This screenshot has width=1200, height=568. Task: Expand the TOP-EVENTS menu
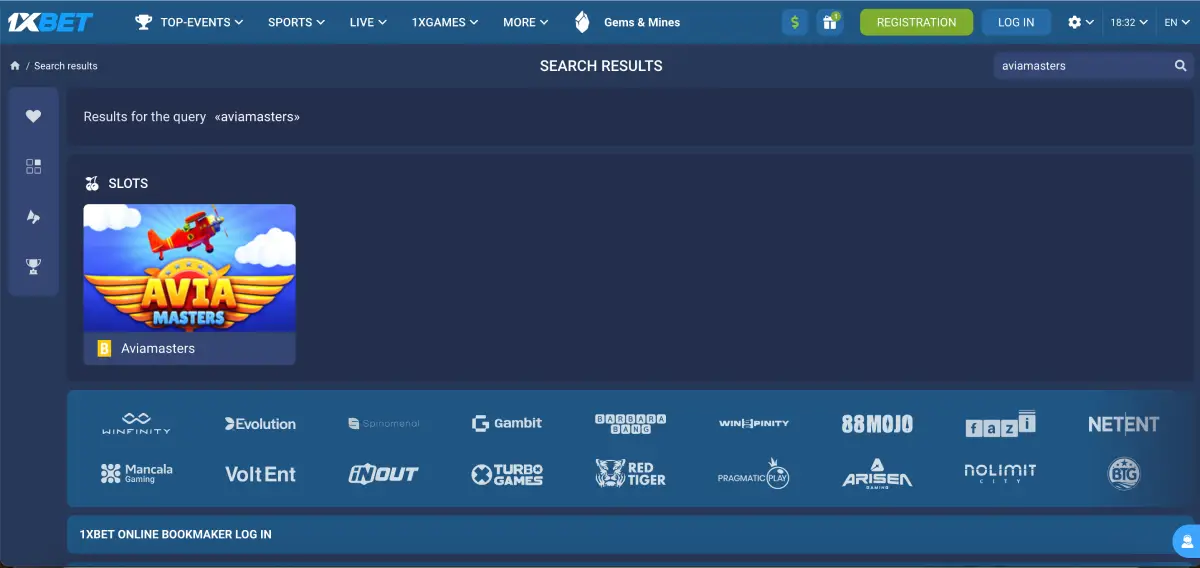(189, 22)
